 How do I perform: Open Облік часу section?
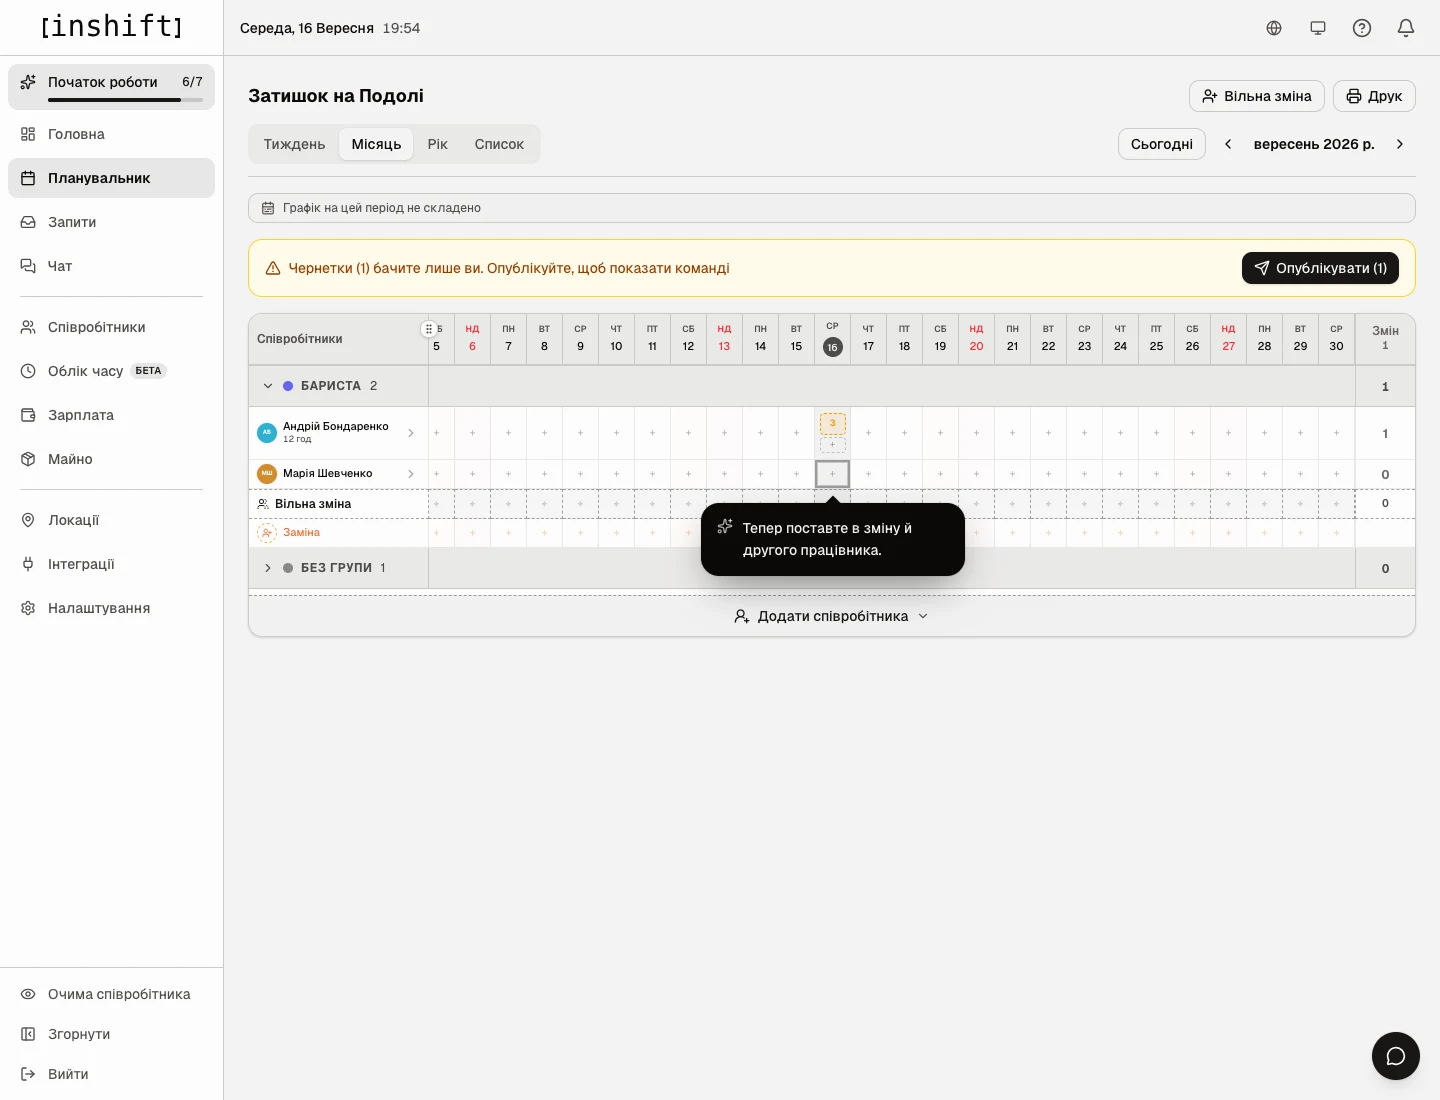tap(111, 371)
